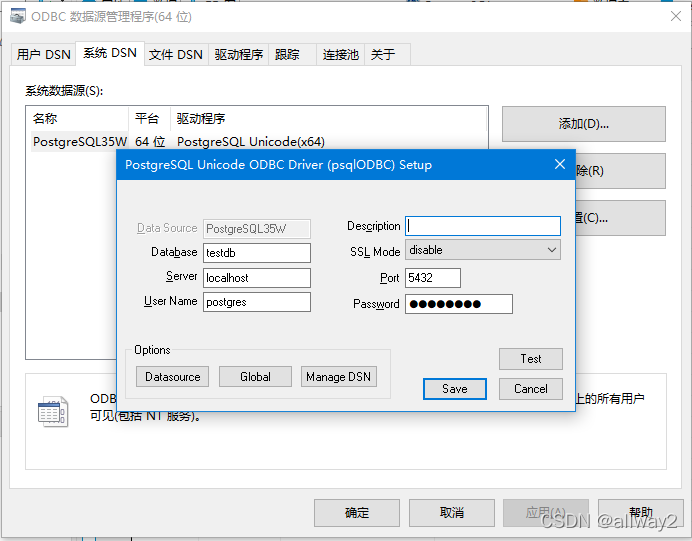Click the 驱动程序 column header
Viewport: 692px width, 541px height.
click(x=329, y=118)
